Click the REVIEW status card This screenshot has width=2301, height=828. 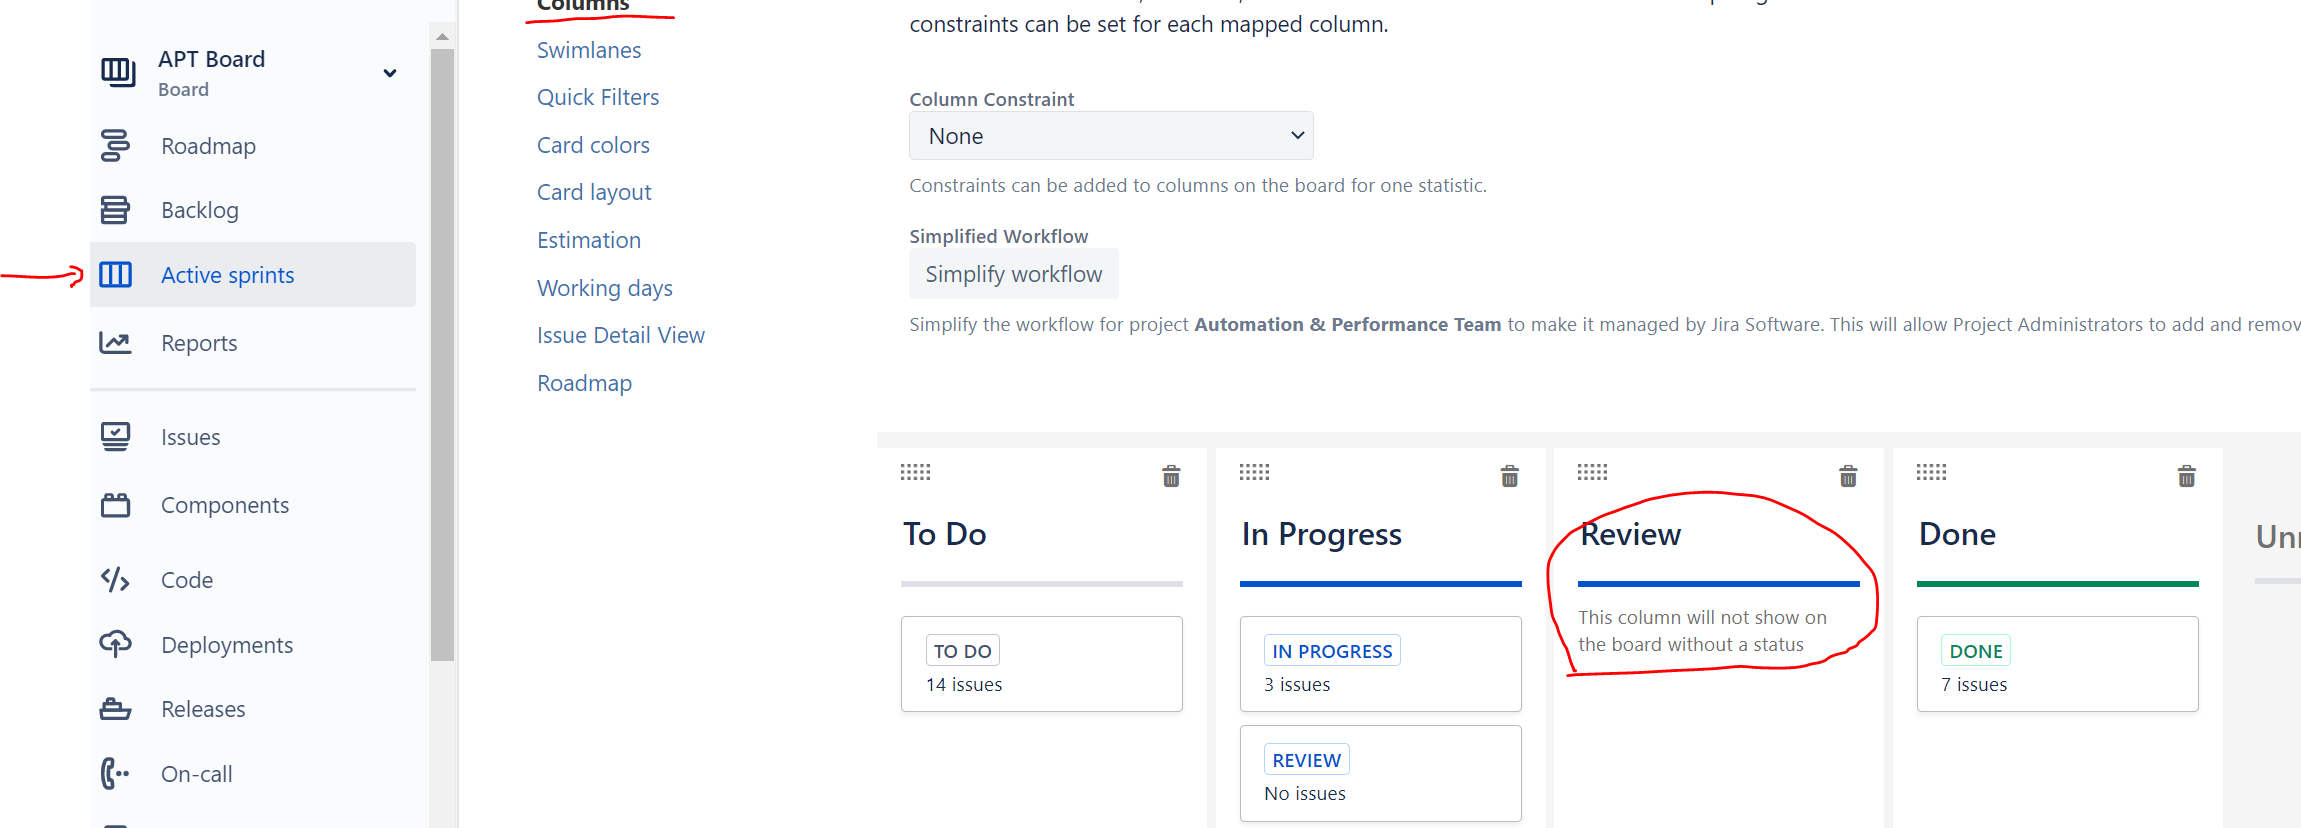[x=1381, y=774]
